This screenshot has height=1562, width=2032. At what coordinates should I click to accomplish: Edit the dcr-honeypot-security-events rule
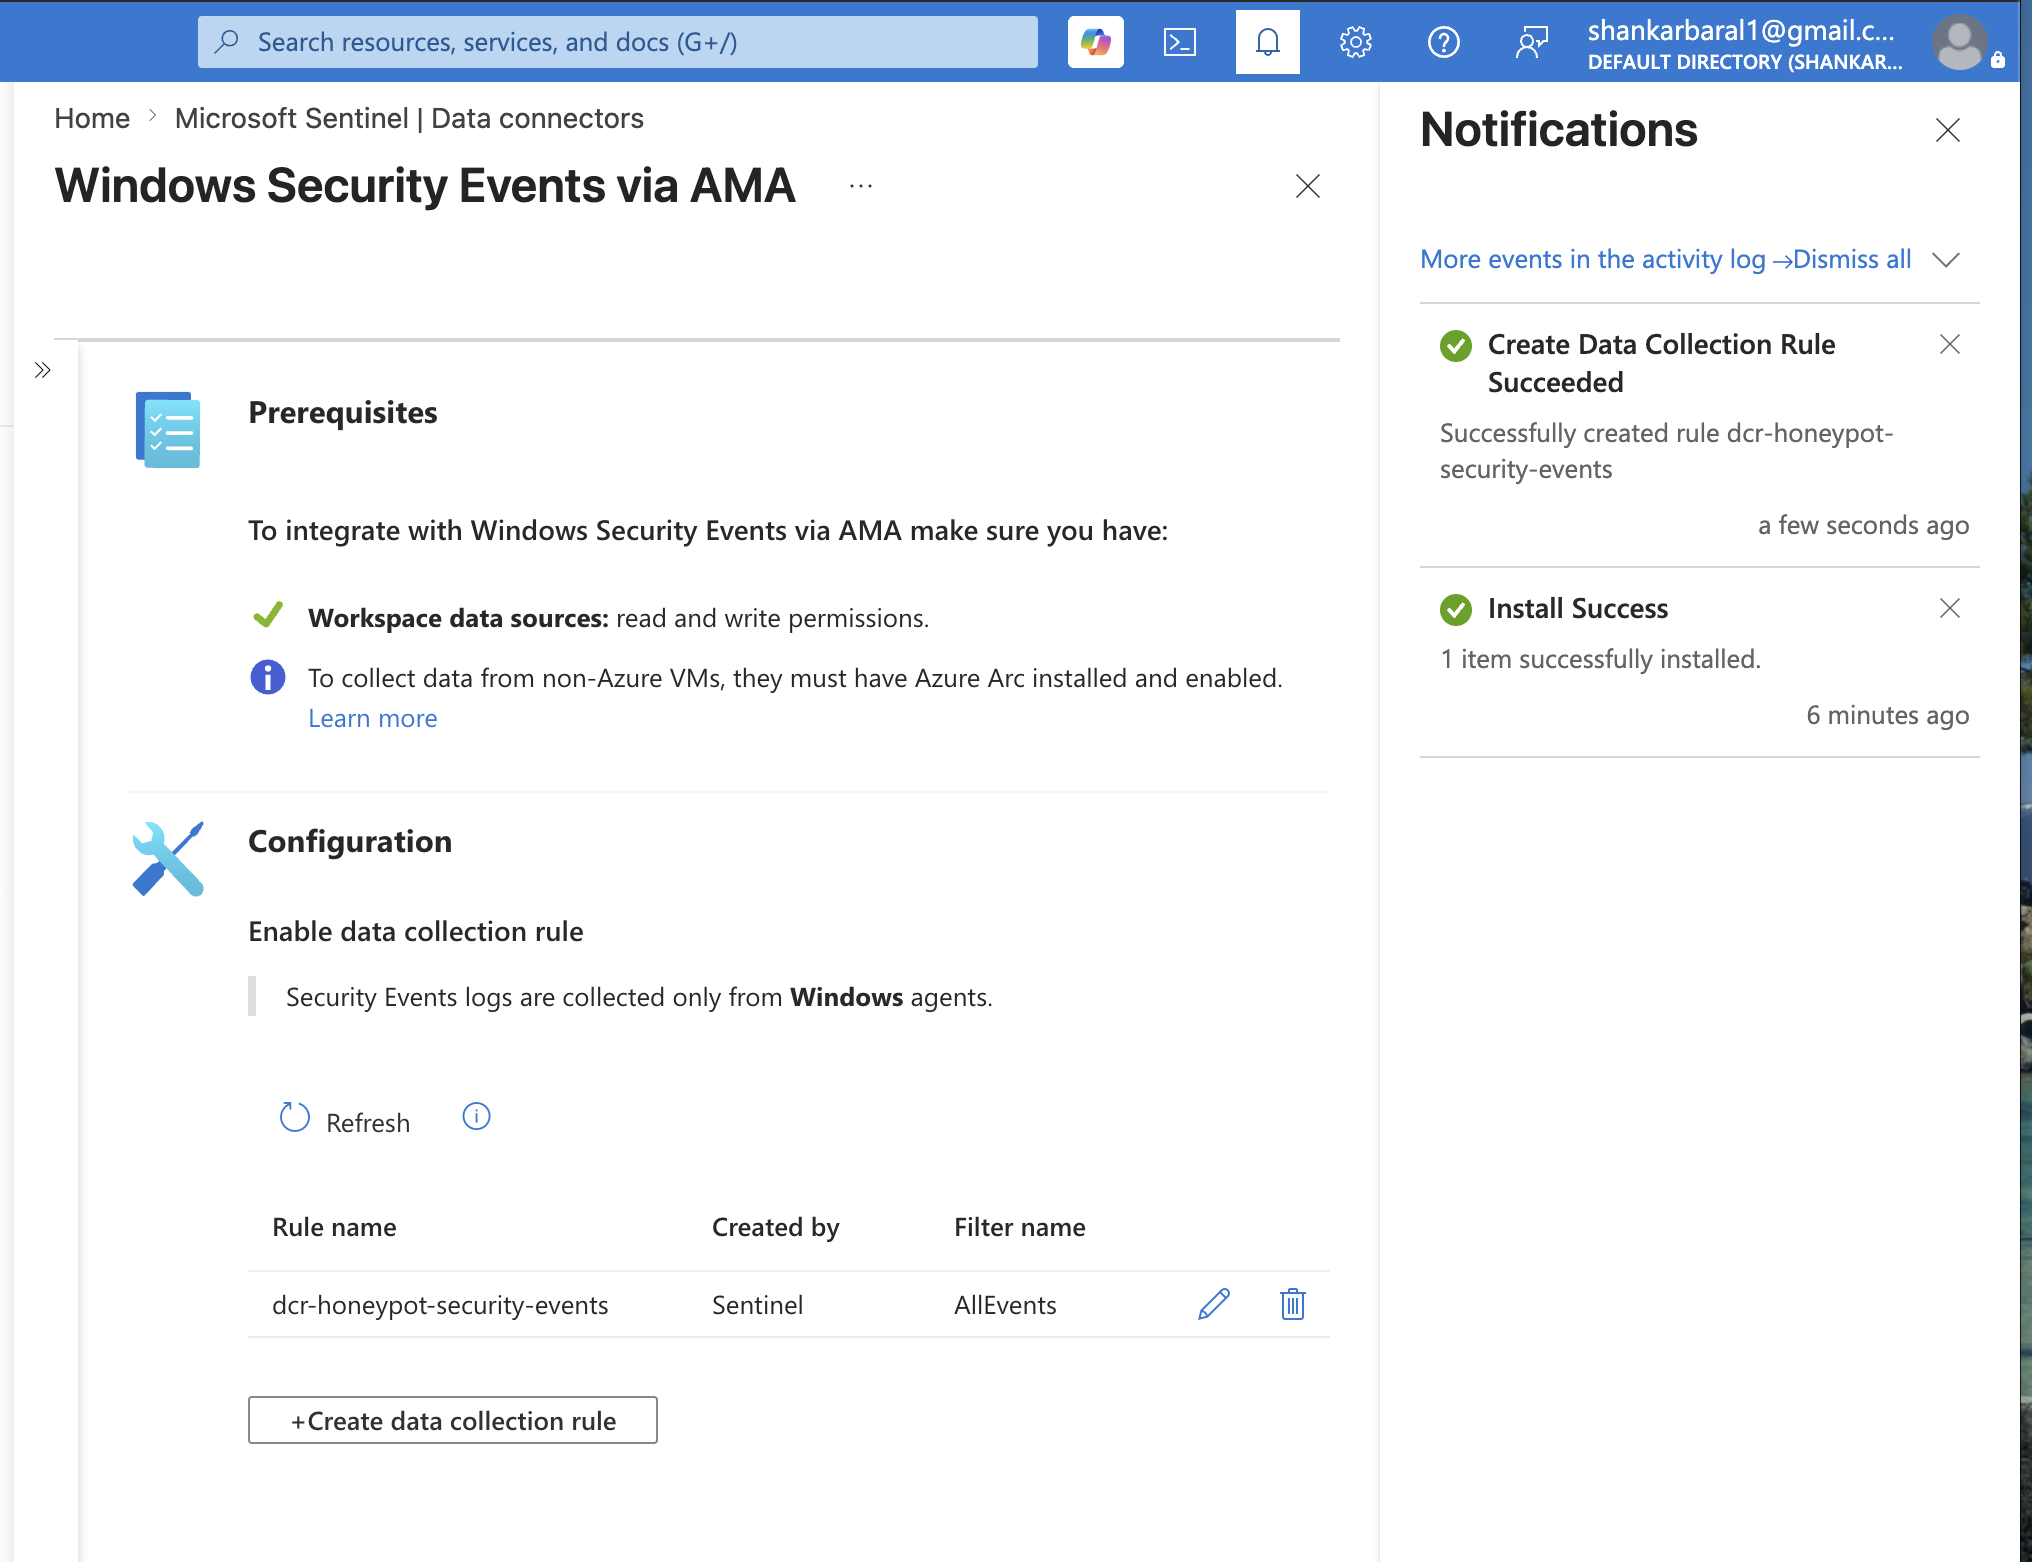click(1213, 1304)
